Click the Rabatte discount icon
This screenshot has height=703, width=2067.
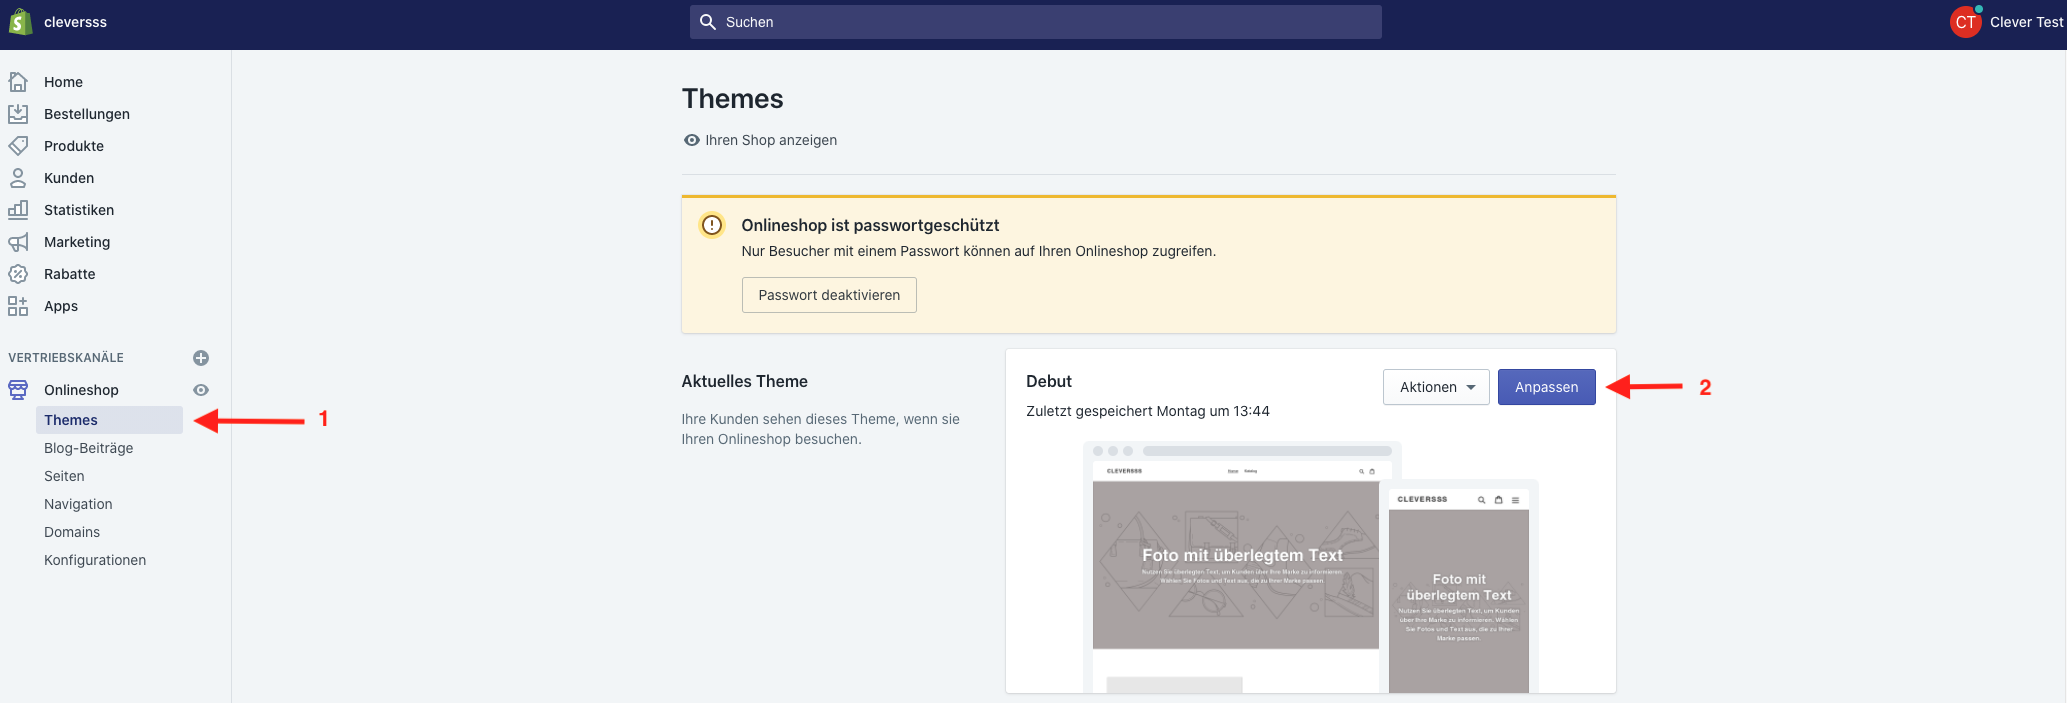tap(18, 274)
